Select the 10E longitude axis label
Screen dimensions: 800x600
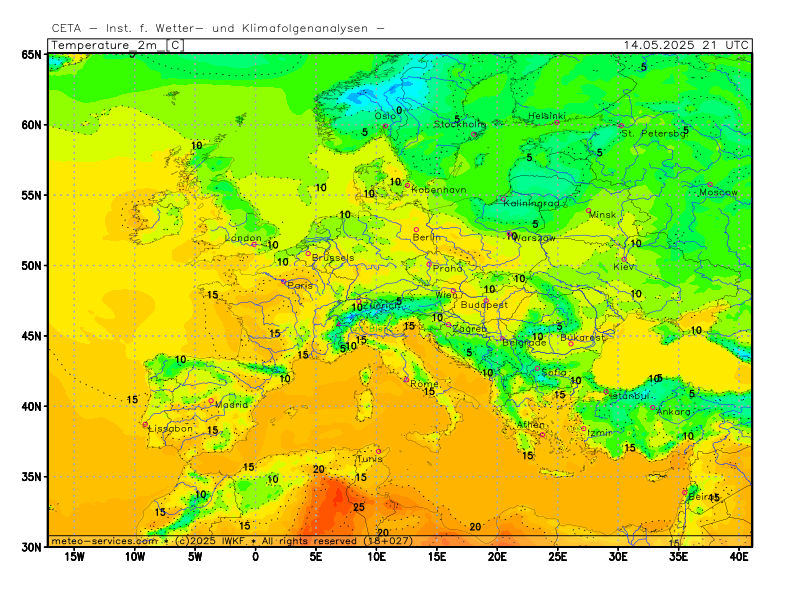(x=377, y=557)
